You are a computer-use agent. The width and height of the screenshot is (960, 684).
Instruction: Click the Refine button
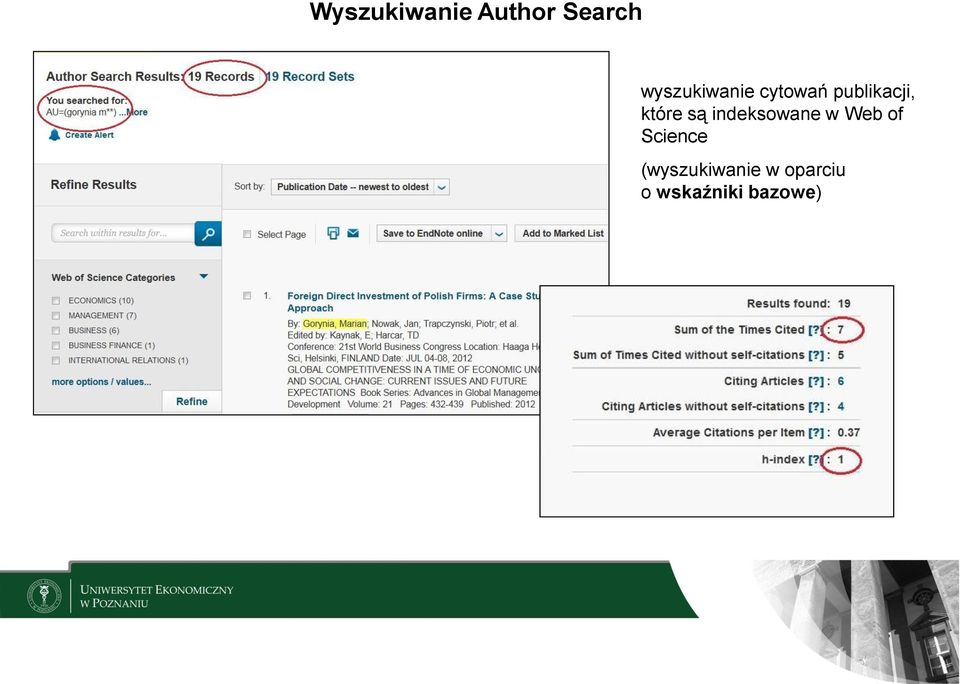tap(192, 402)
